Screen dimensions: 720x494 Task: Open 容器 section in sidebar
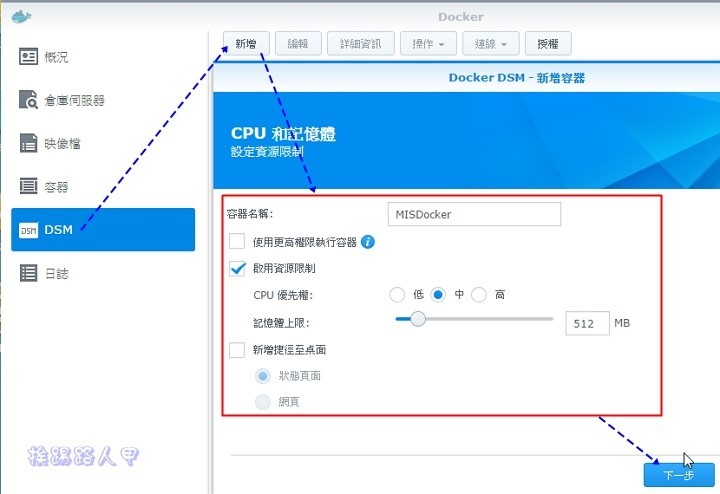pos(103,186)
